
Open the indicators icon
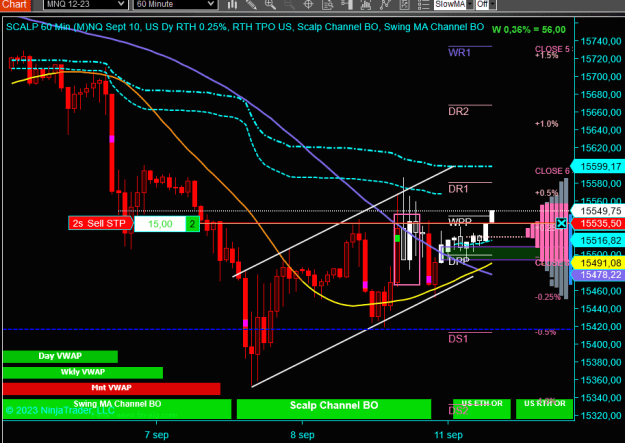pos(366,4)
